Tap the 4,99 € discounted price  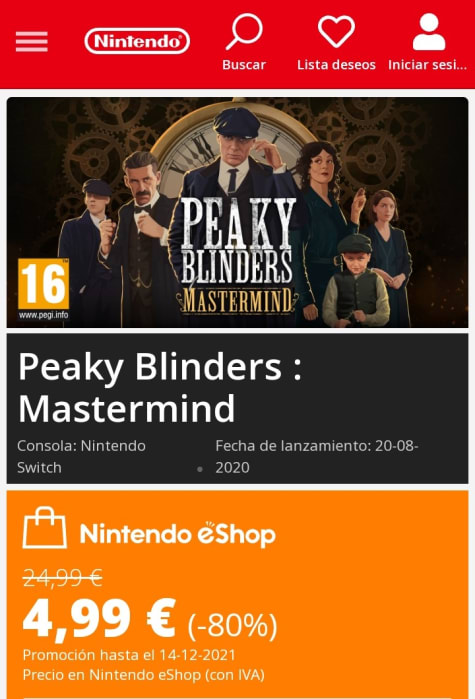[x=99, y=619]
